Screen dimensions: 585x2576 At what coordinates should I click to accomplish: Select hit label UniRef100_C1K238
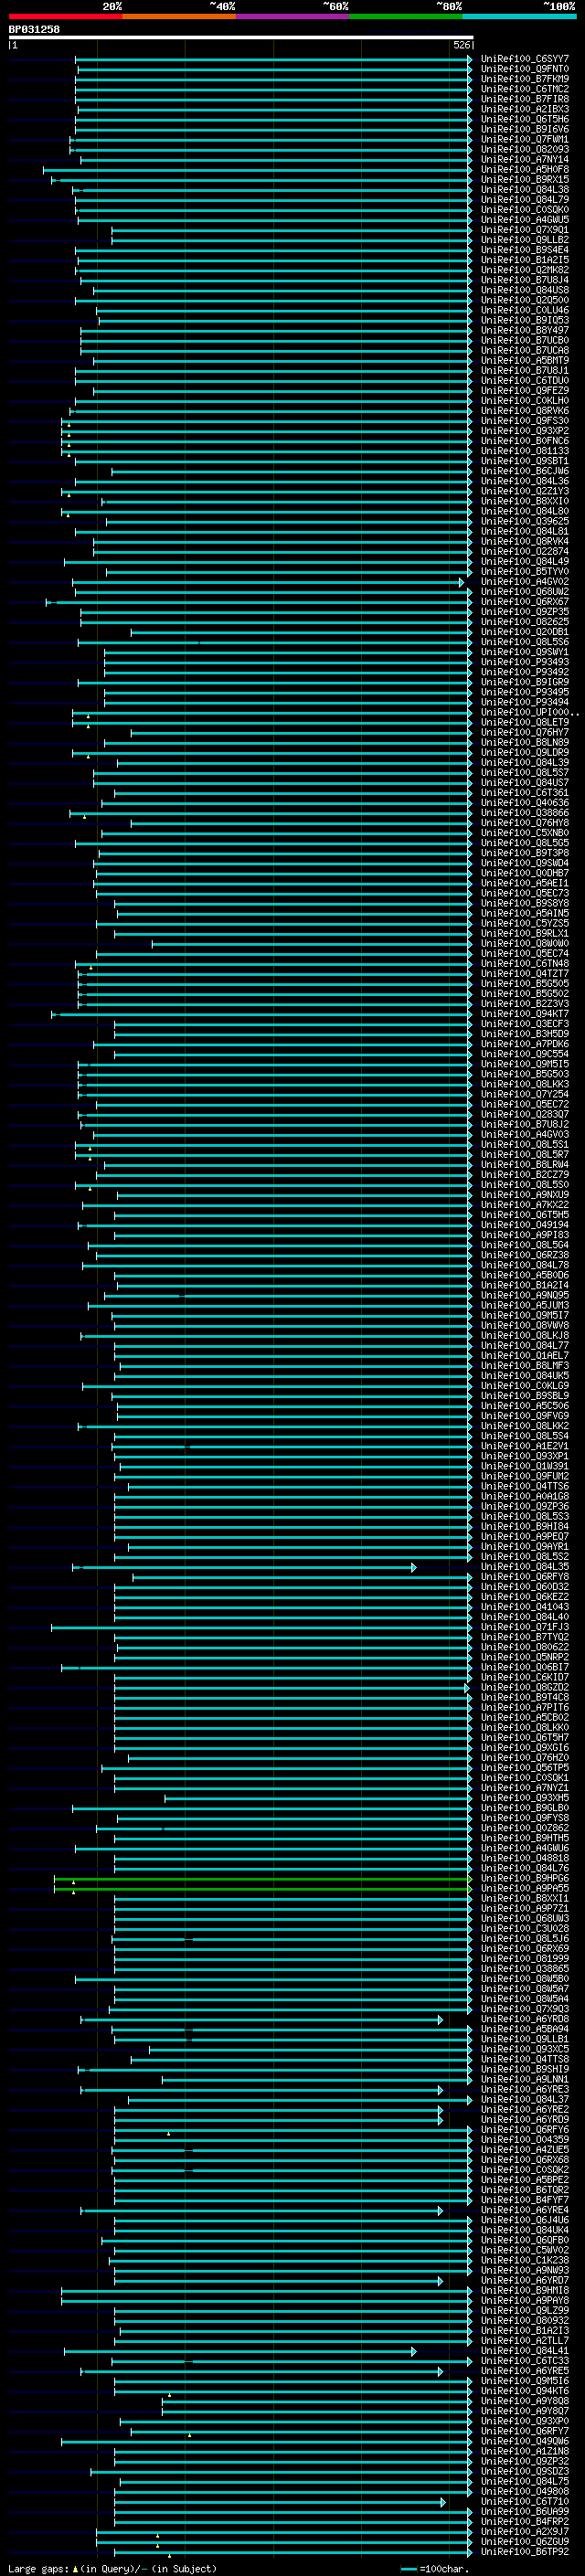click(x=524, y=2260)
